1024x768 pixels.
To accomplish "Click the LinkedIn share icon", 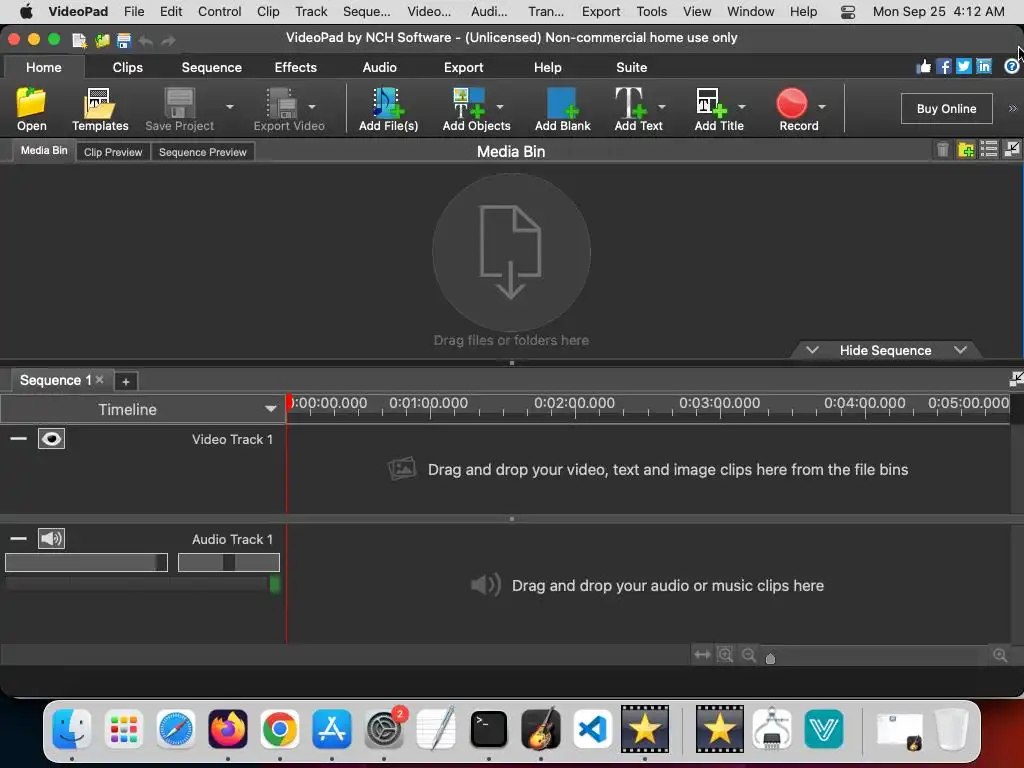I will coord(984,66).
